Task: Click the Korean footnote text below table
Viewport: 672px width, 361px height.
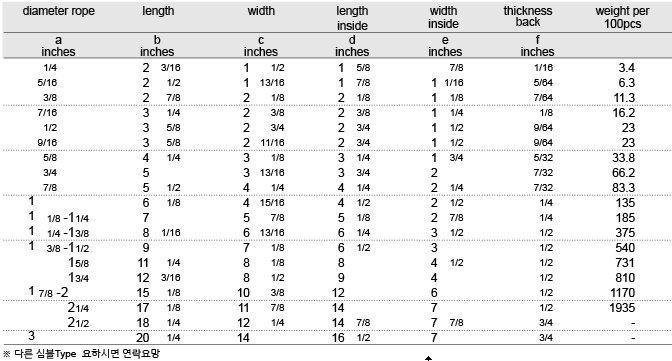Action: pos(81,354)
